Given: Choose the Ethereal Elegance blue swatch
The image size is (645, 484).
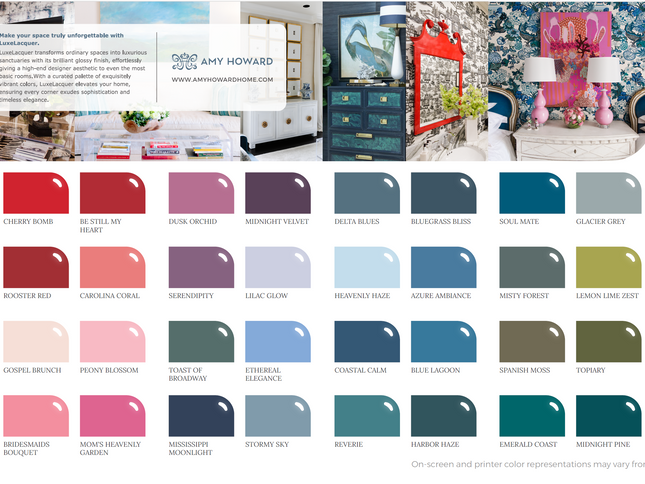Looking at the screenshot, I should [x=277, y=341].
